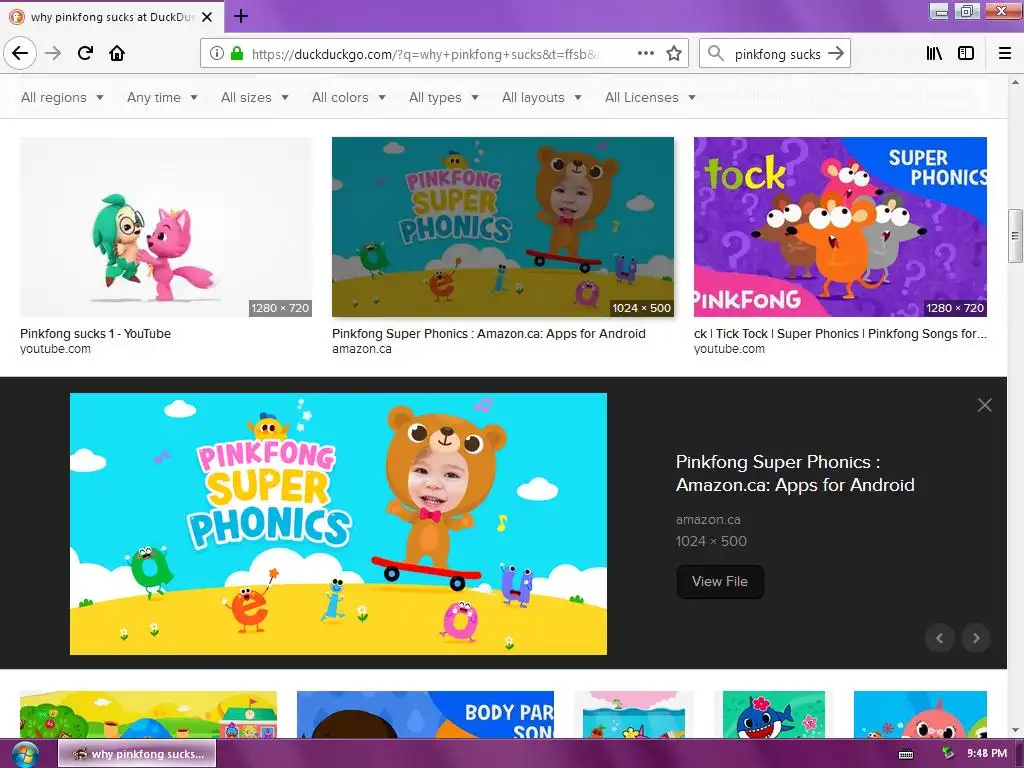Open detail panel title 'Pinkfong Super Phonics : Amazon.ca'

pyautogui.click(x=795, y=473)
